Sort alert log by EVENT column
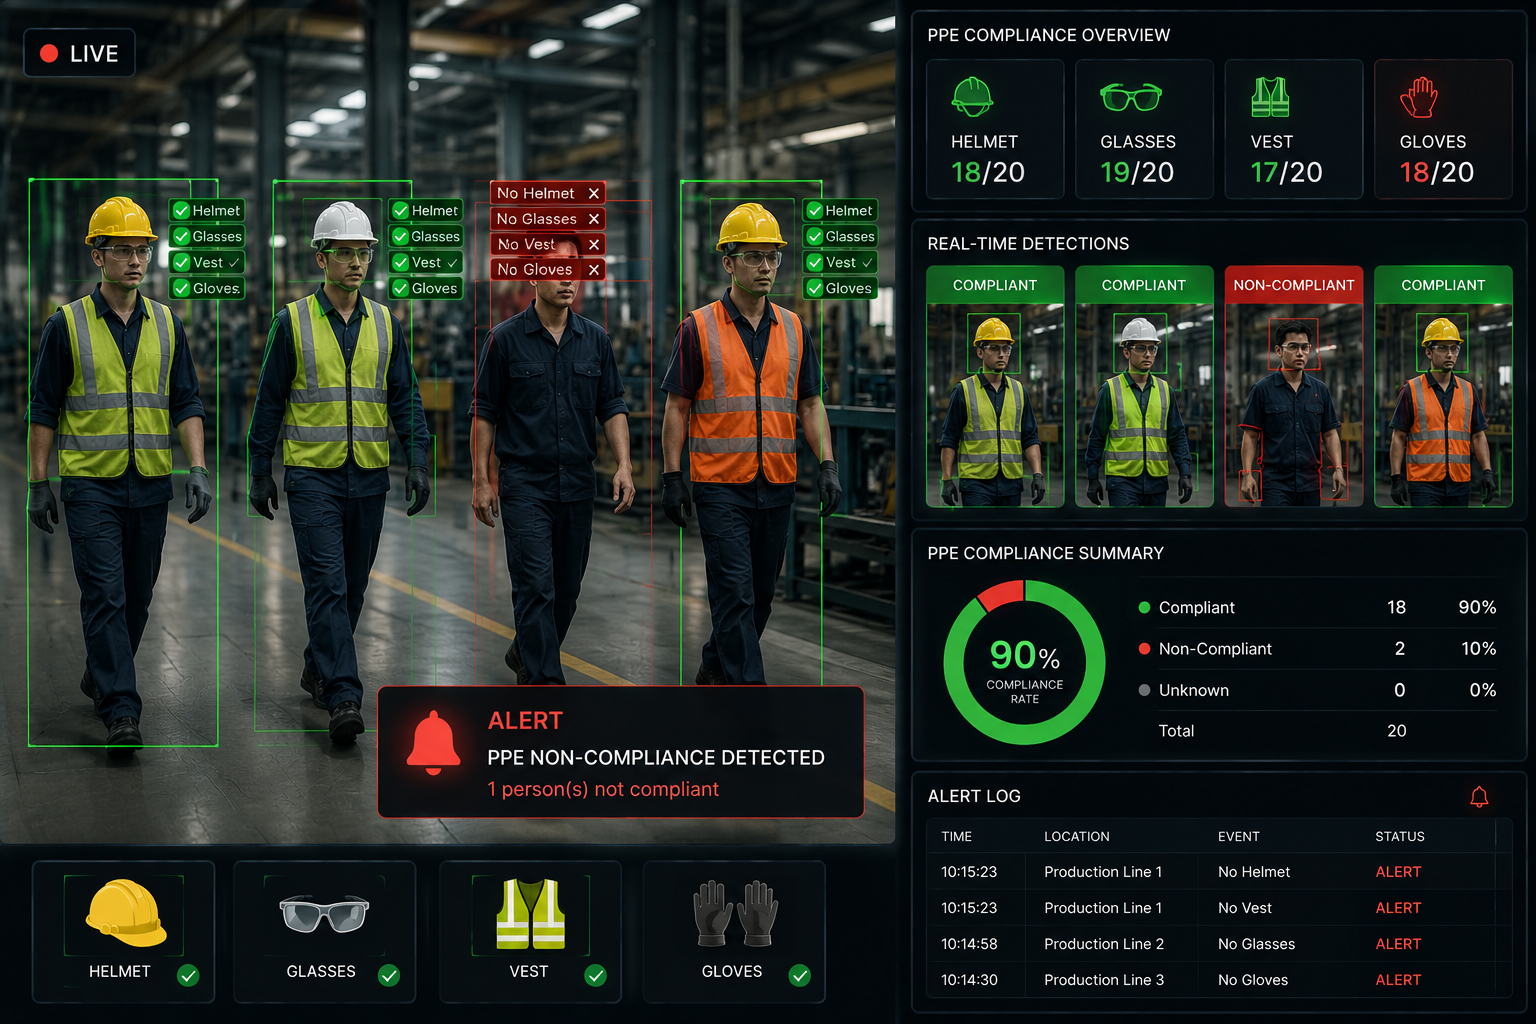Viewport: 1536px width, 1024px height. pos(1239,836)
